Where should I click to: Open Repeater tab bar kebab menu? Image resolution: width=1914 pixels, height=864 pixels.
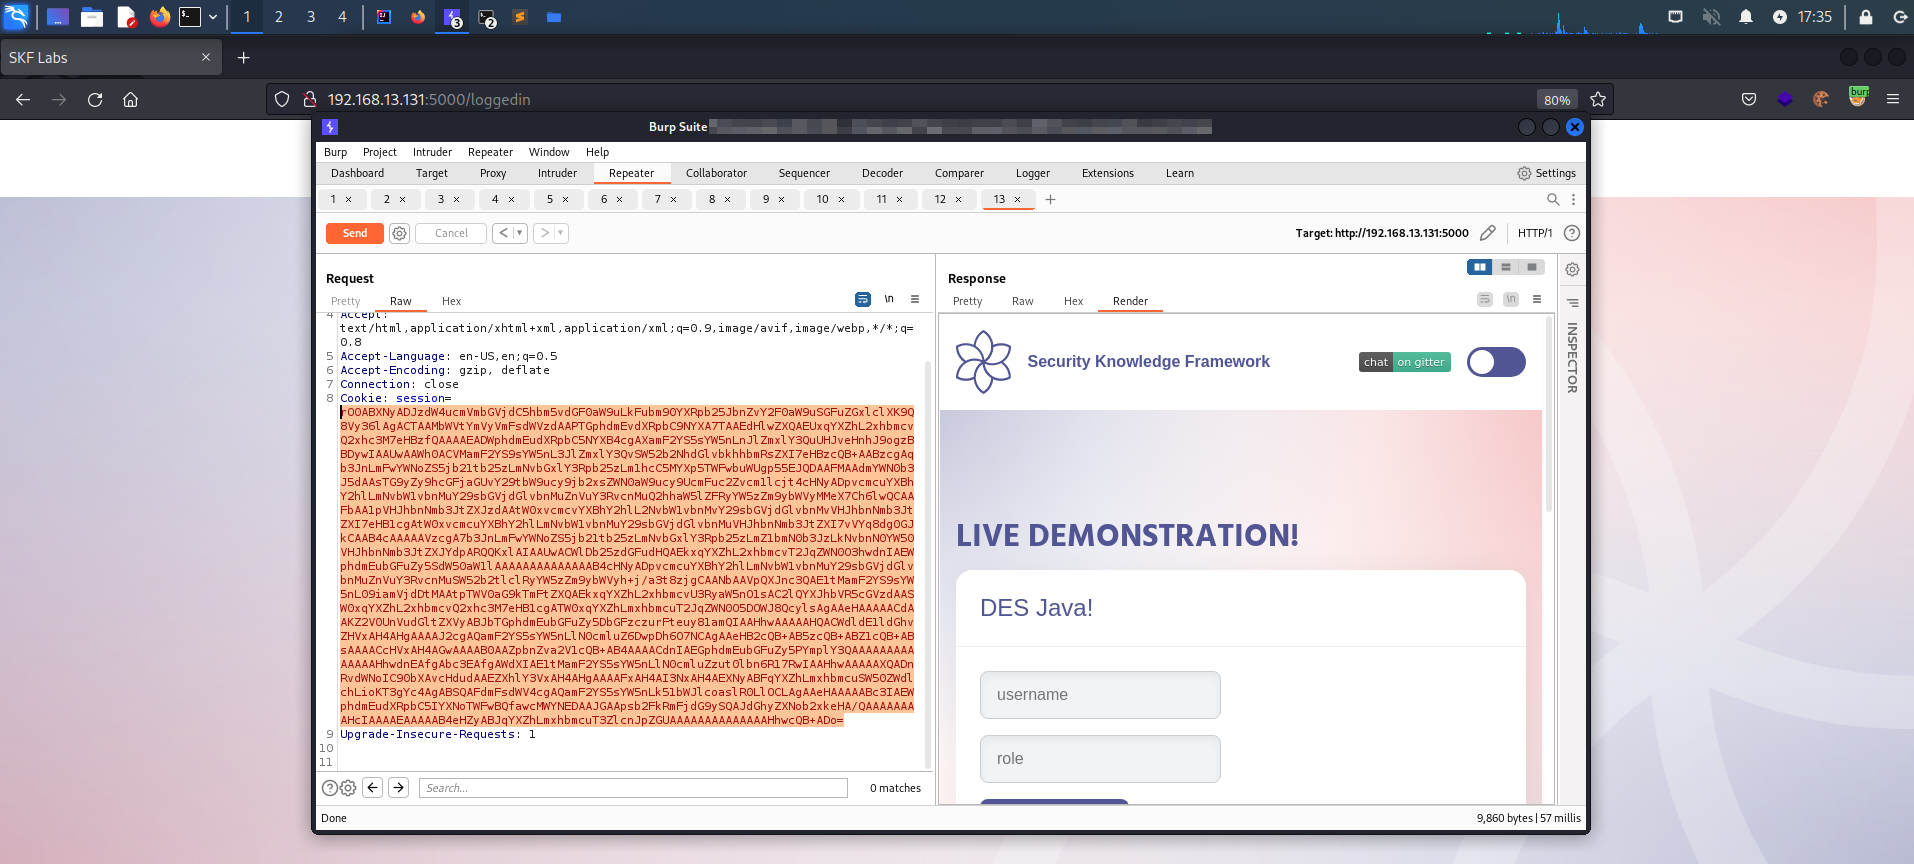[1573, 199]
